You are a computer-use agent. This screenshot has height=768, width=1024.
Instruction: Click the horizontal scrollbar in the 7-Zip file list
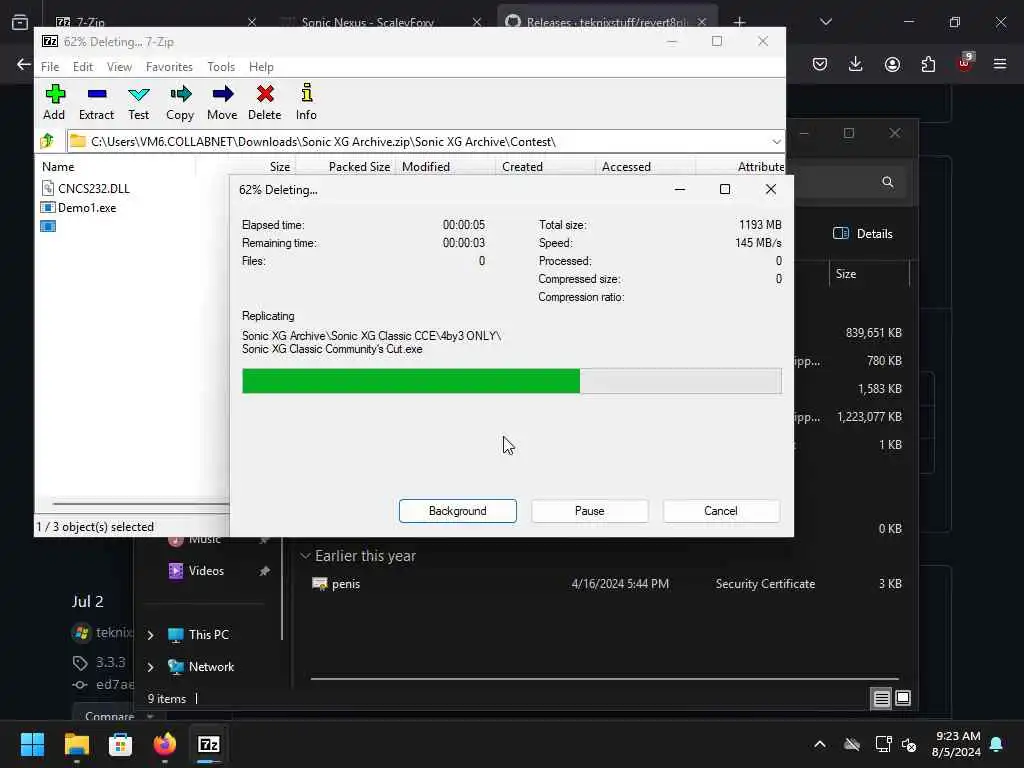[x=140, y=504]
